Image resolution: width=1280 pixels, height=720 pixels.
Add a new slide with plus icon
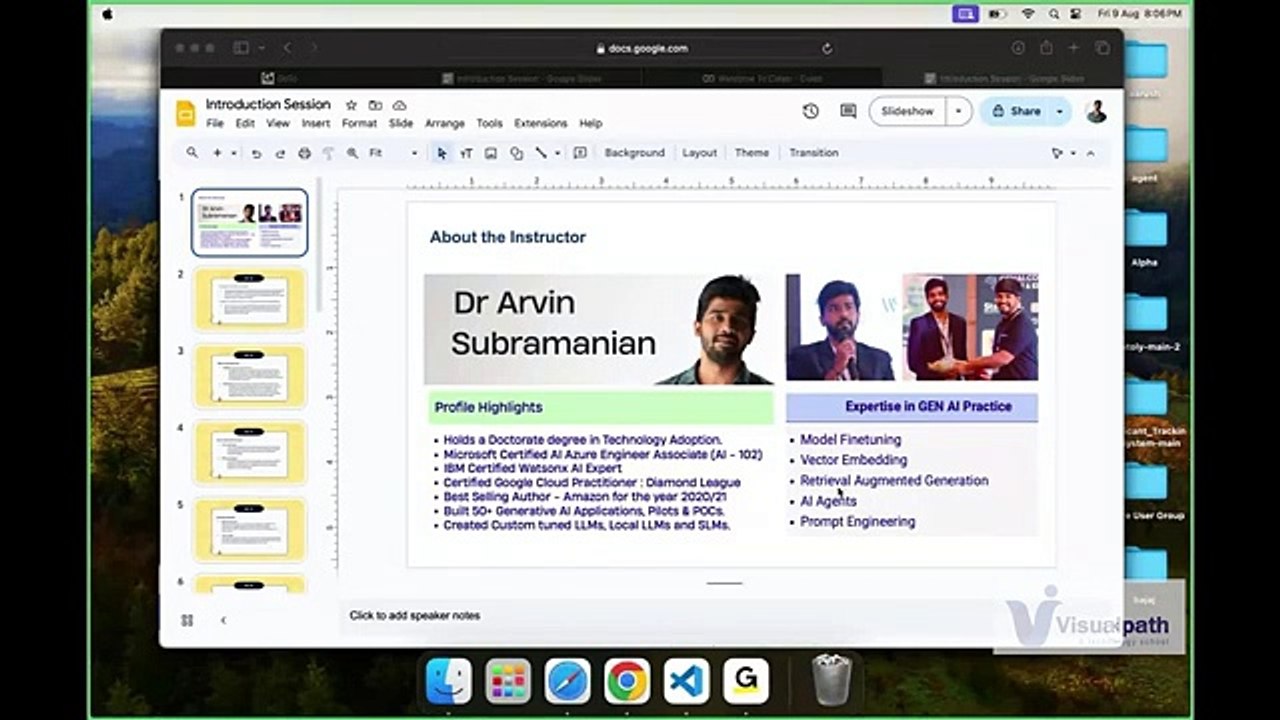coord(217,153)
